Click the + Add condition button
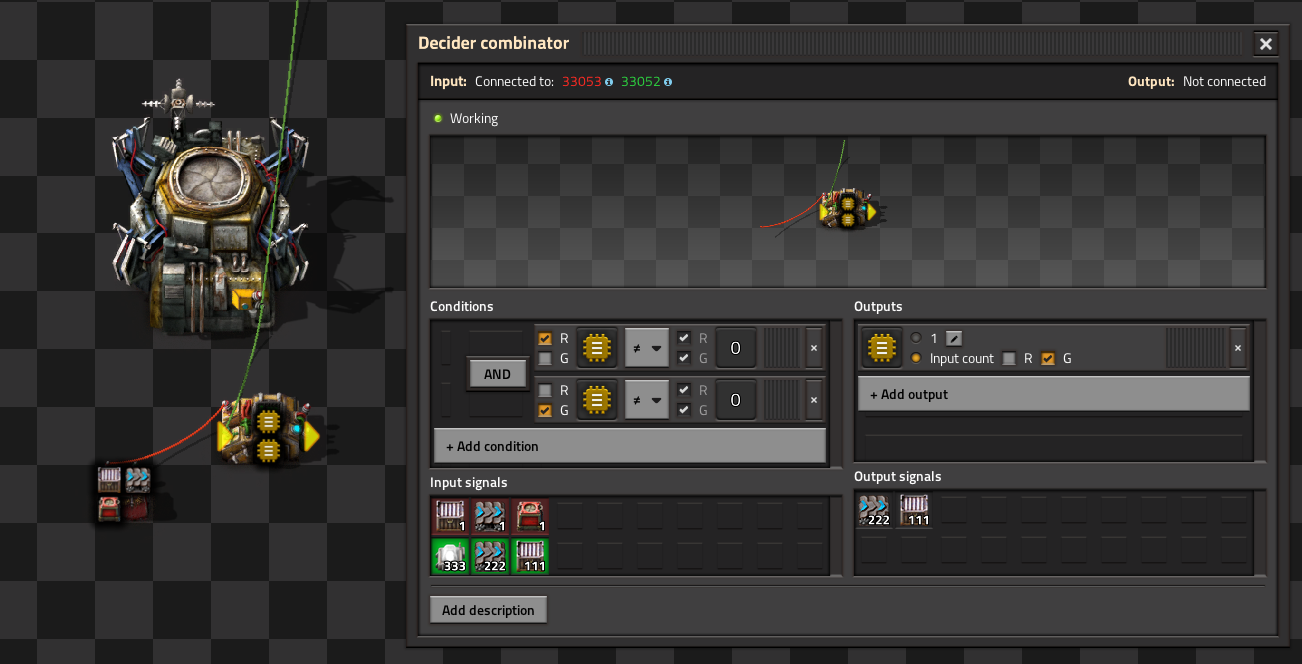 tap(630, 446)
